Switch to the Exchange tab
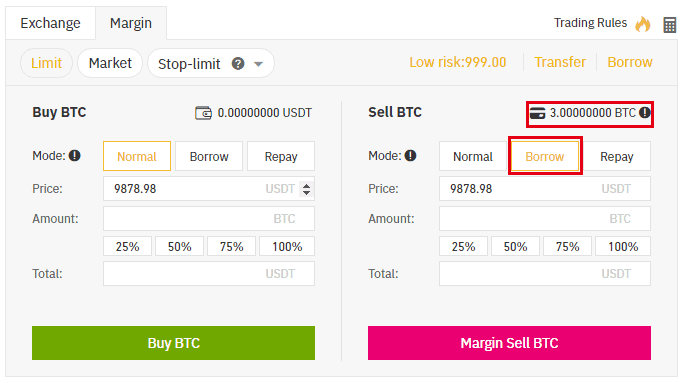Screen dimensions: 682x383 (x=50, y=23)
